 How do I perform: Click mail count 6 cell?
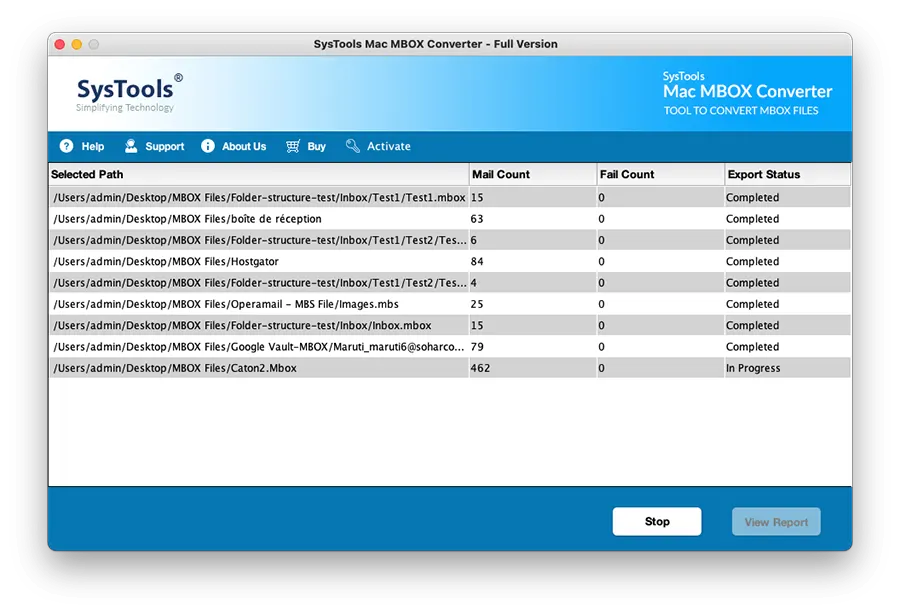[533, 240]
